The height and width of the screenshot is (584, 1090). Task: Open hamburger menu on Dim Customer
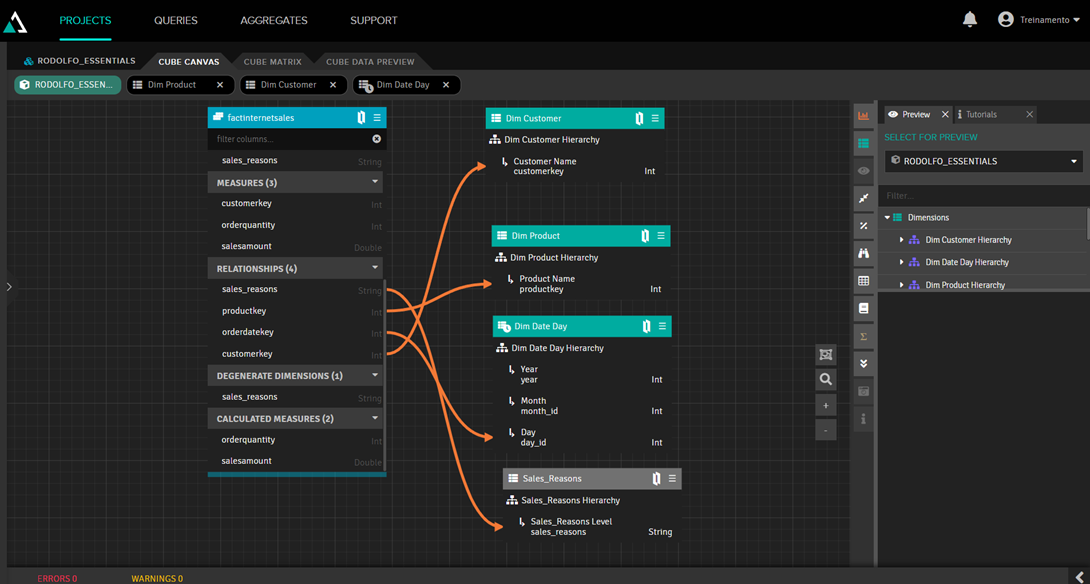(x=655, y=118)
